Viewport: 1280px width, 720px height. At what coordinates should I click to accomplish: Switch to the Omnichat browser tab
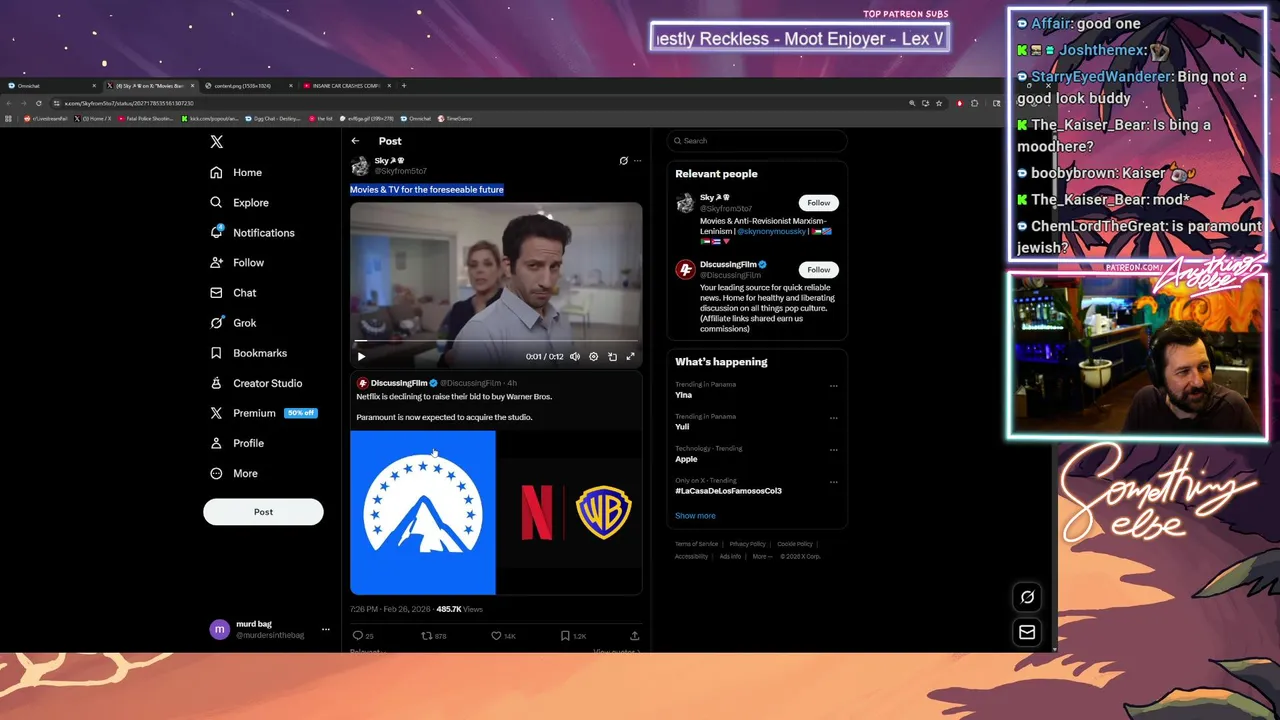50,86
